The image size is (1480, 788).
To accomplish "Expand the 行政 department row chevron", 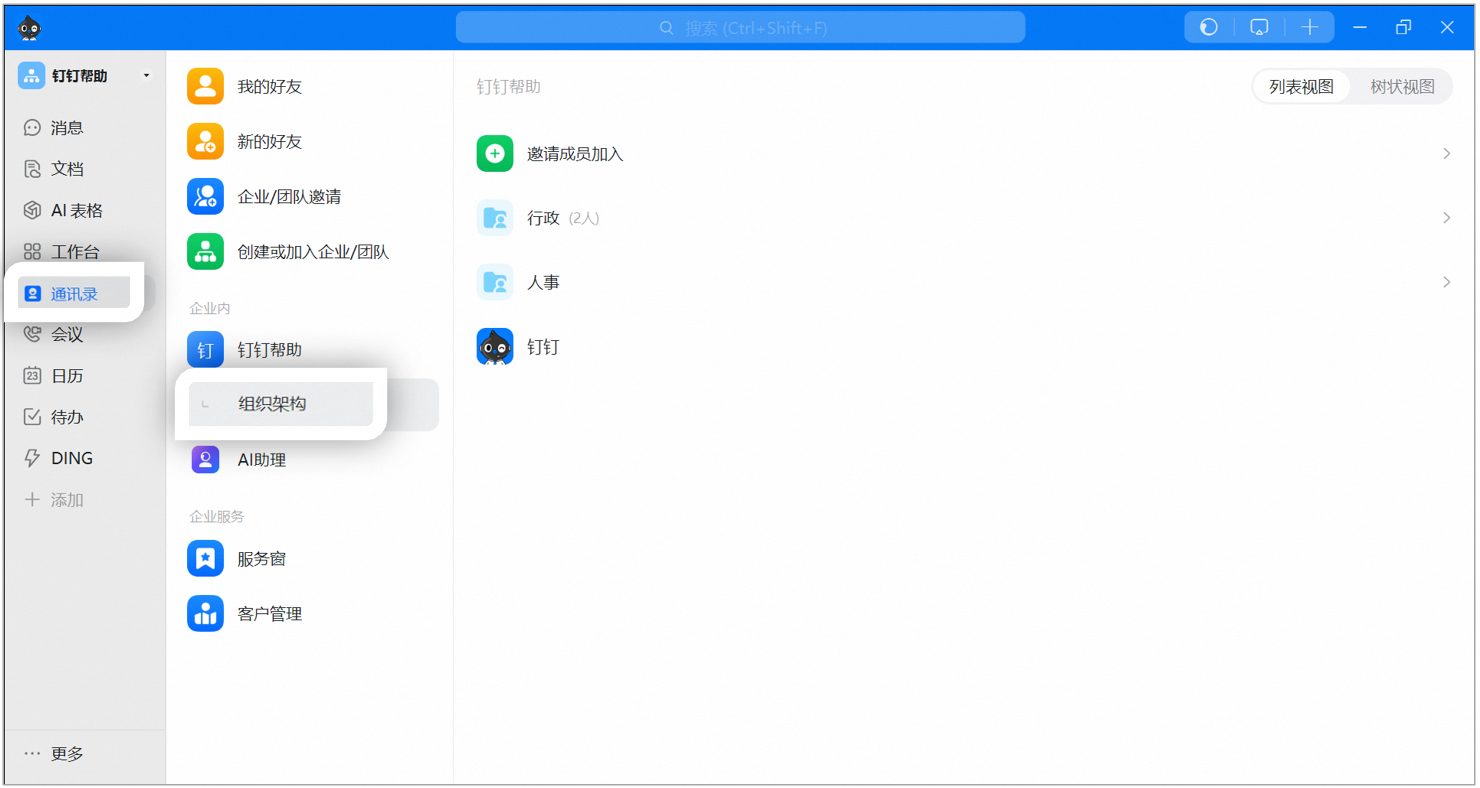I will (1446, 218).
